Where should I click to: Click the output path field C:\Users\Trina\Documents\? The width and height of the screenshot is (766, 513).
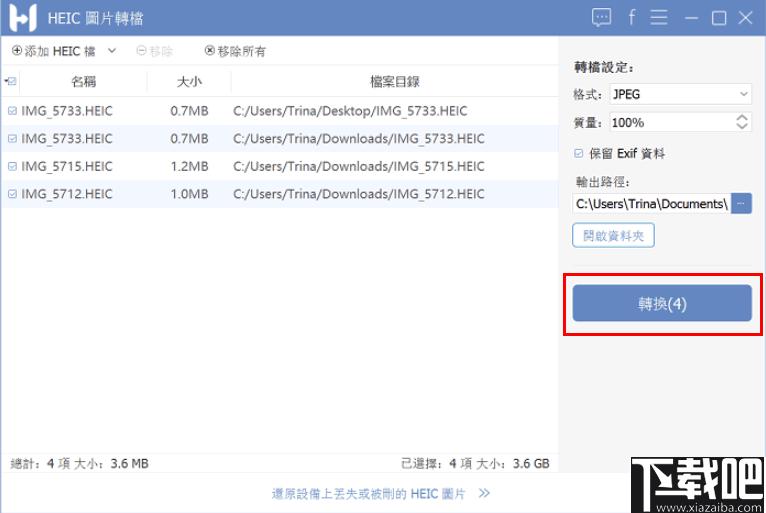click(652, 203)
